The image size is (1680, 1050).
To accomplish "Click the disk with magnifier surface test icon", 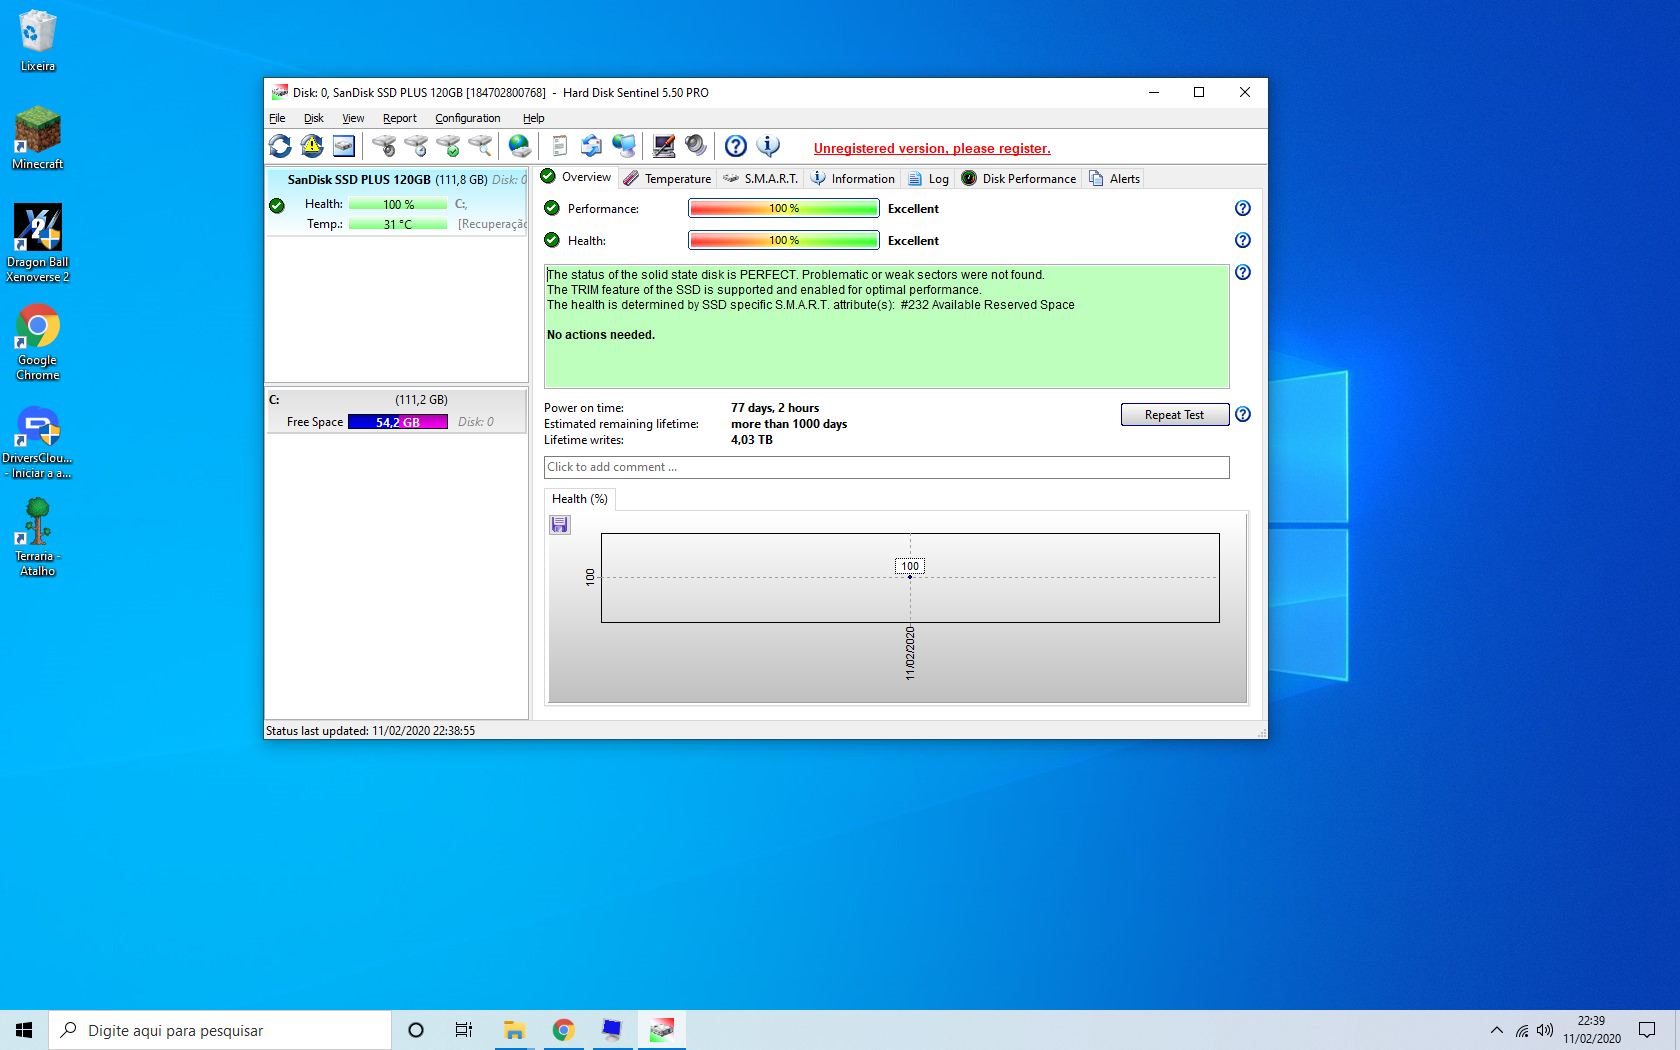I will tap(480, 146).
